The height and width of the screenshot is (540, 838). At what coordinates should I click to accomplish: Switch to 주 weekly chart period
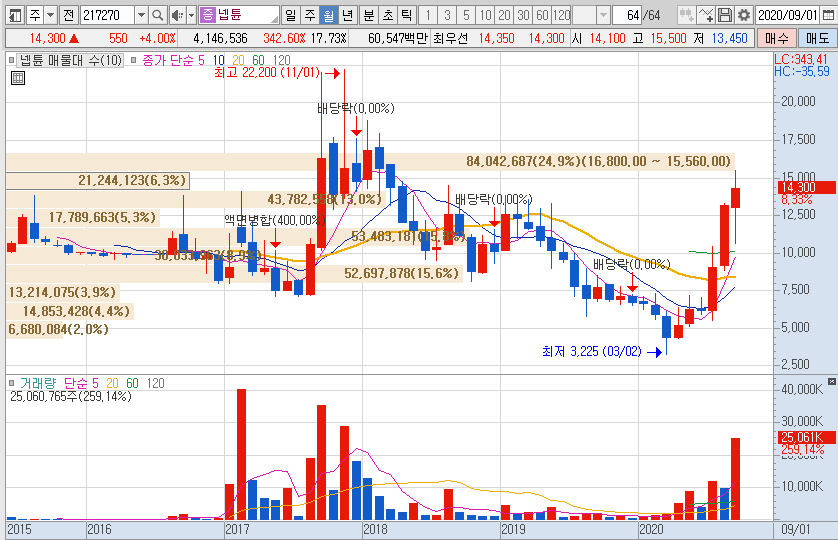pos(309,15)
